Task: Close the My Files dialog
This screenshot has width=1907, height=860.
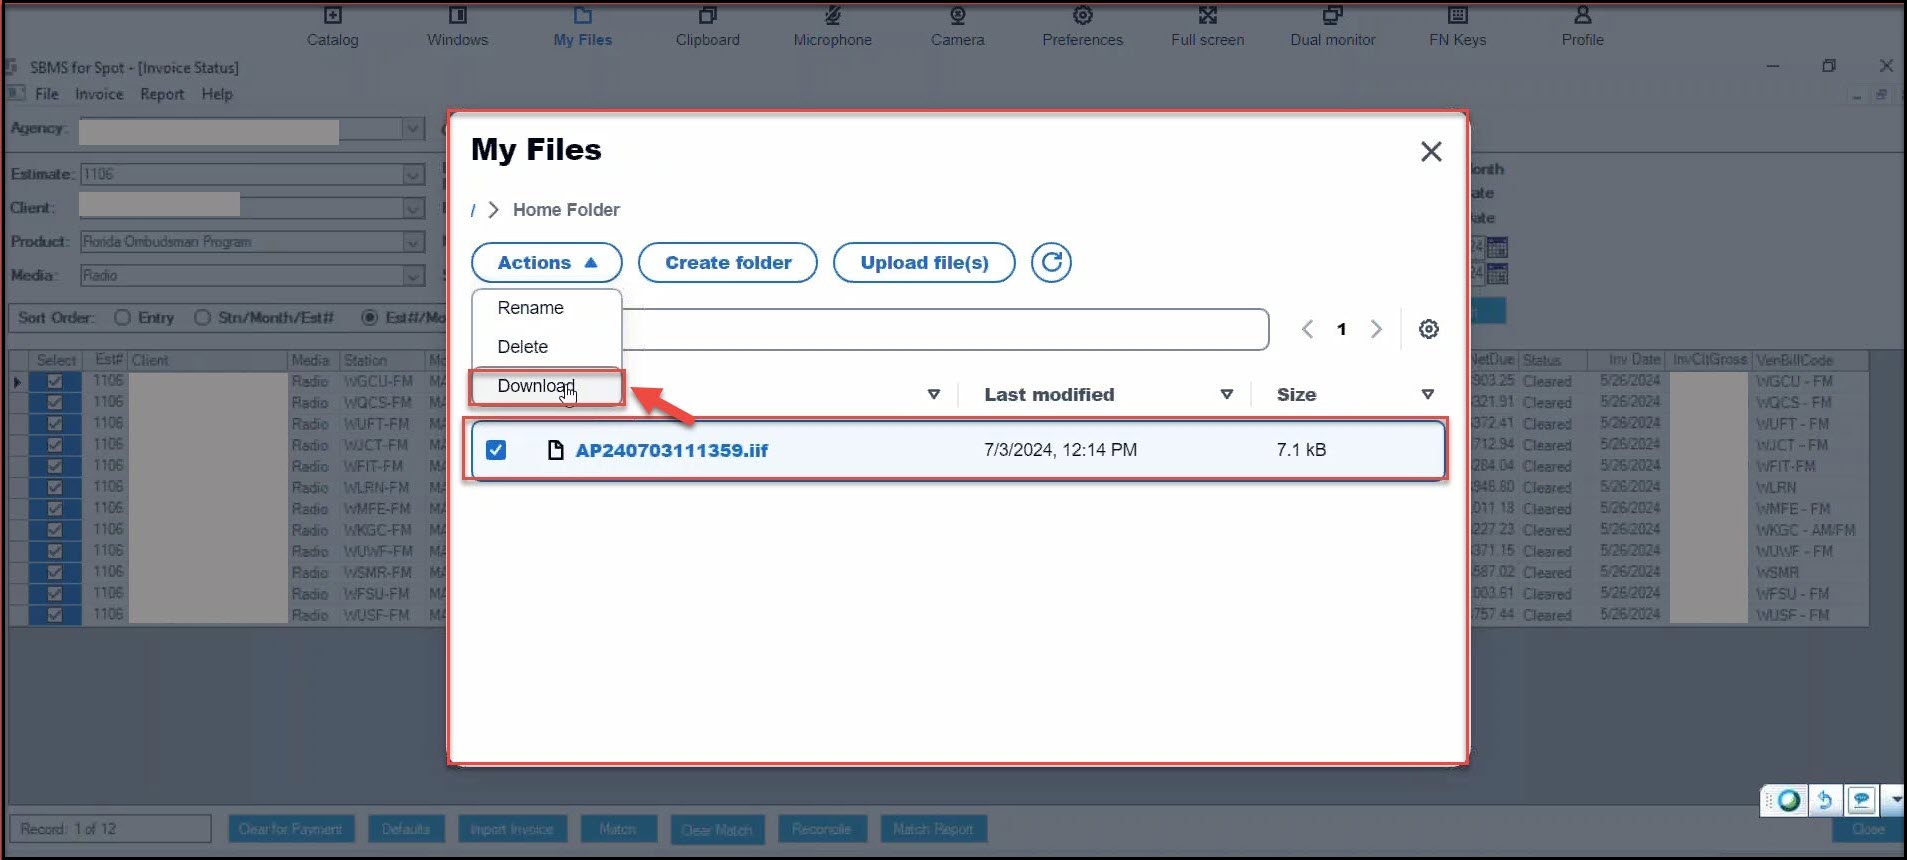Action: 1431,151
